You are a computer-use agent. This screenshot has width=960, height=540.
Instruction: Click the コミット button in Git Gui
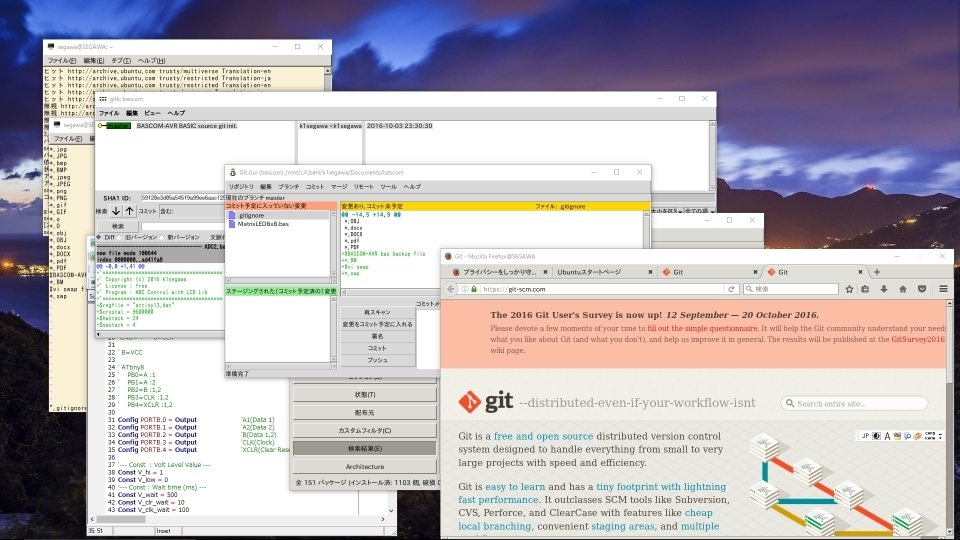point(377,348)
